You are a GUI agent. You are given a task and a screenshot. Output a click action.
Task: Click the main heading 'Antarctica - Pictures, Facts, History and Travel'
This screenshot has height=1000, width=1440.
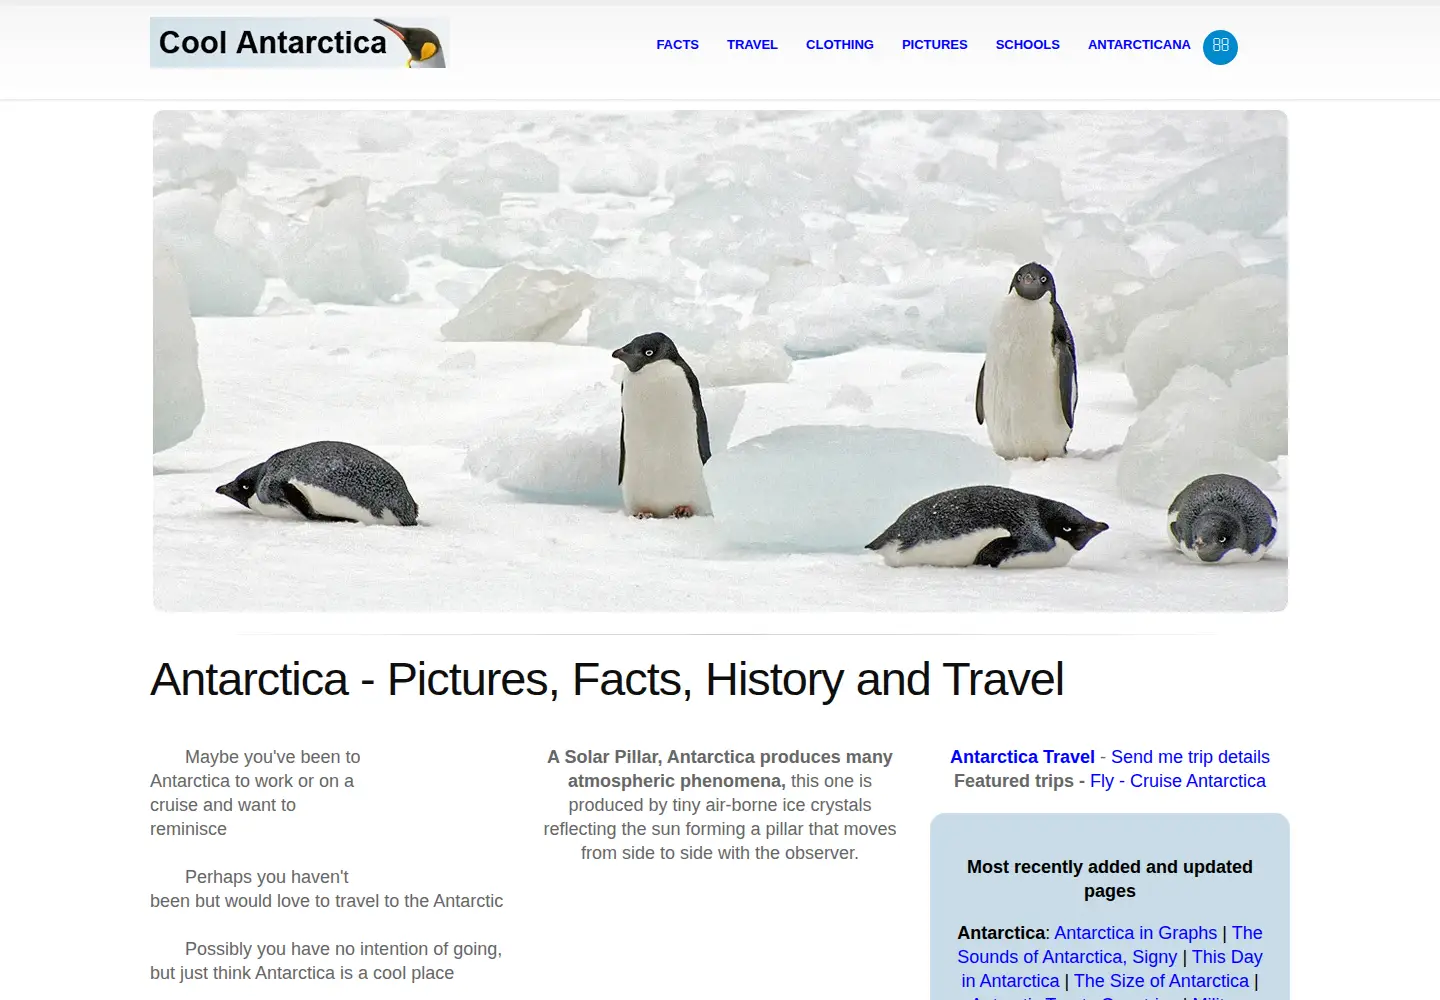[607, 680]
